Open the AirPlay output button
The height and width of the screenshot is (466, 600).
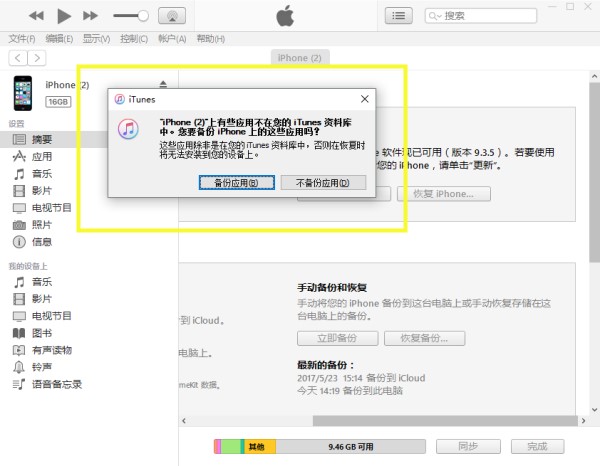coord(172,16)
